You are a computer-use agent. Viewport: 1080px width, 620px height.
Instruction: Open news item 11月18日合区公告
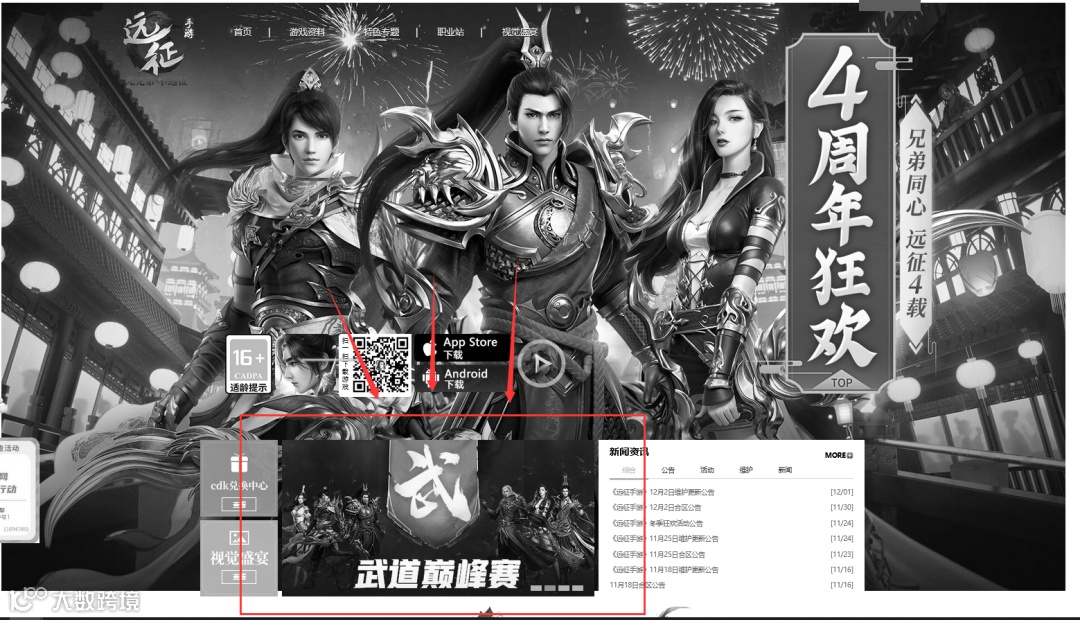coord(637,585)
